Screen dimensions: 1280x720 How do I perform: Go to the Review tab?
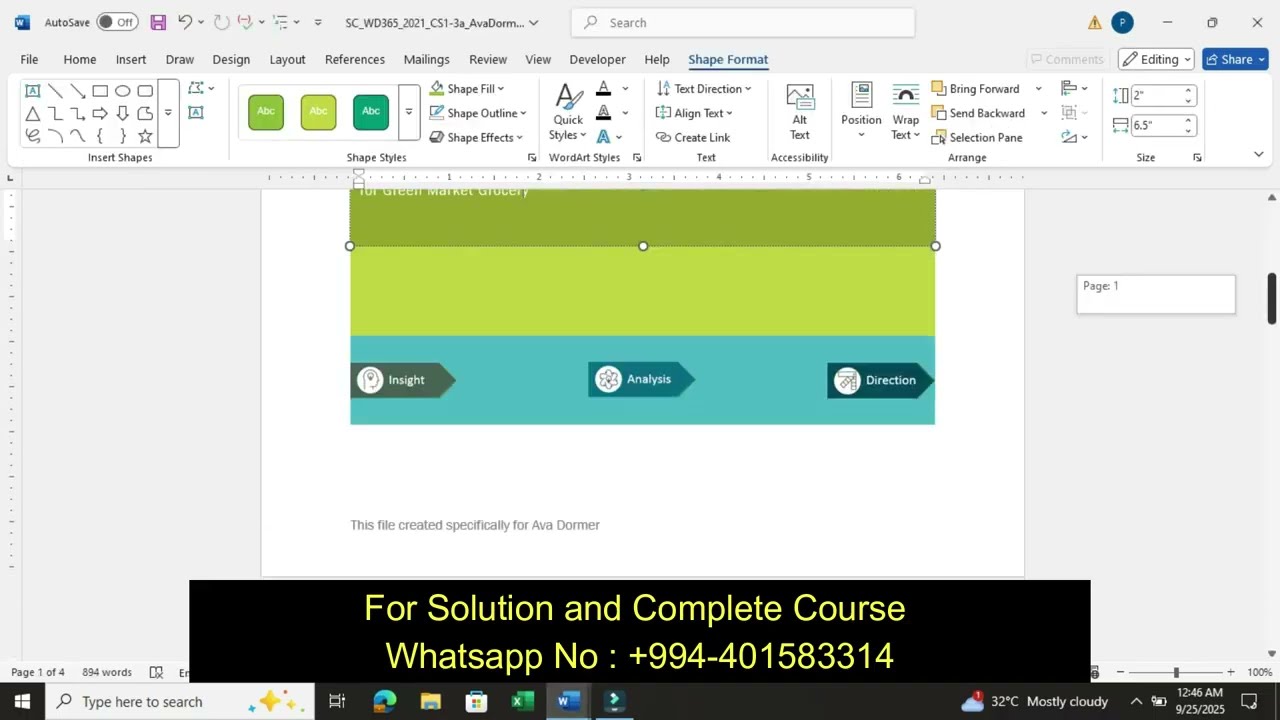pos(488,59)
